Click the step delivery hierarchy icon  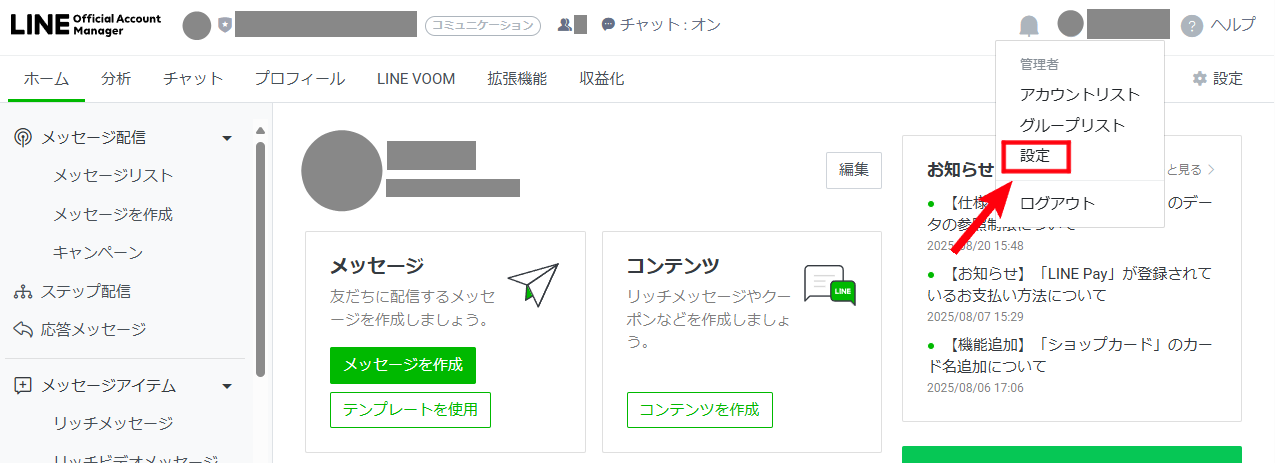[23, 292]
